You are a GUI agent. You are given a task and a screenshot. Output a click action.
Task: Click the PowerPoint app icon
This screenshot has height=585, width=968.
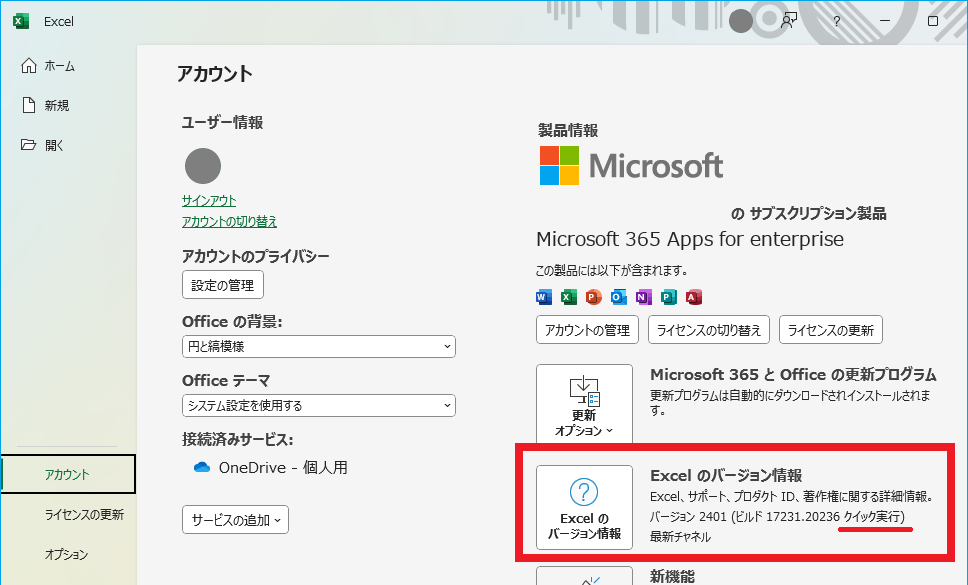pos(594,297)
